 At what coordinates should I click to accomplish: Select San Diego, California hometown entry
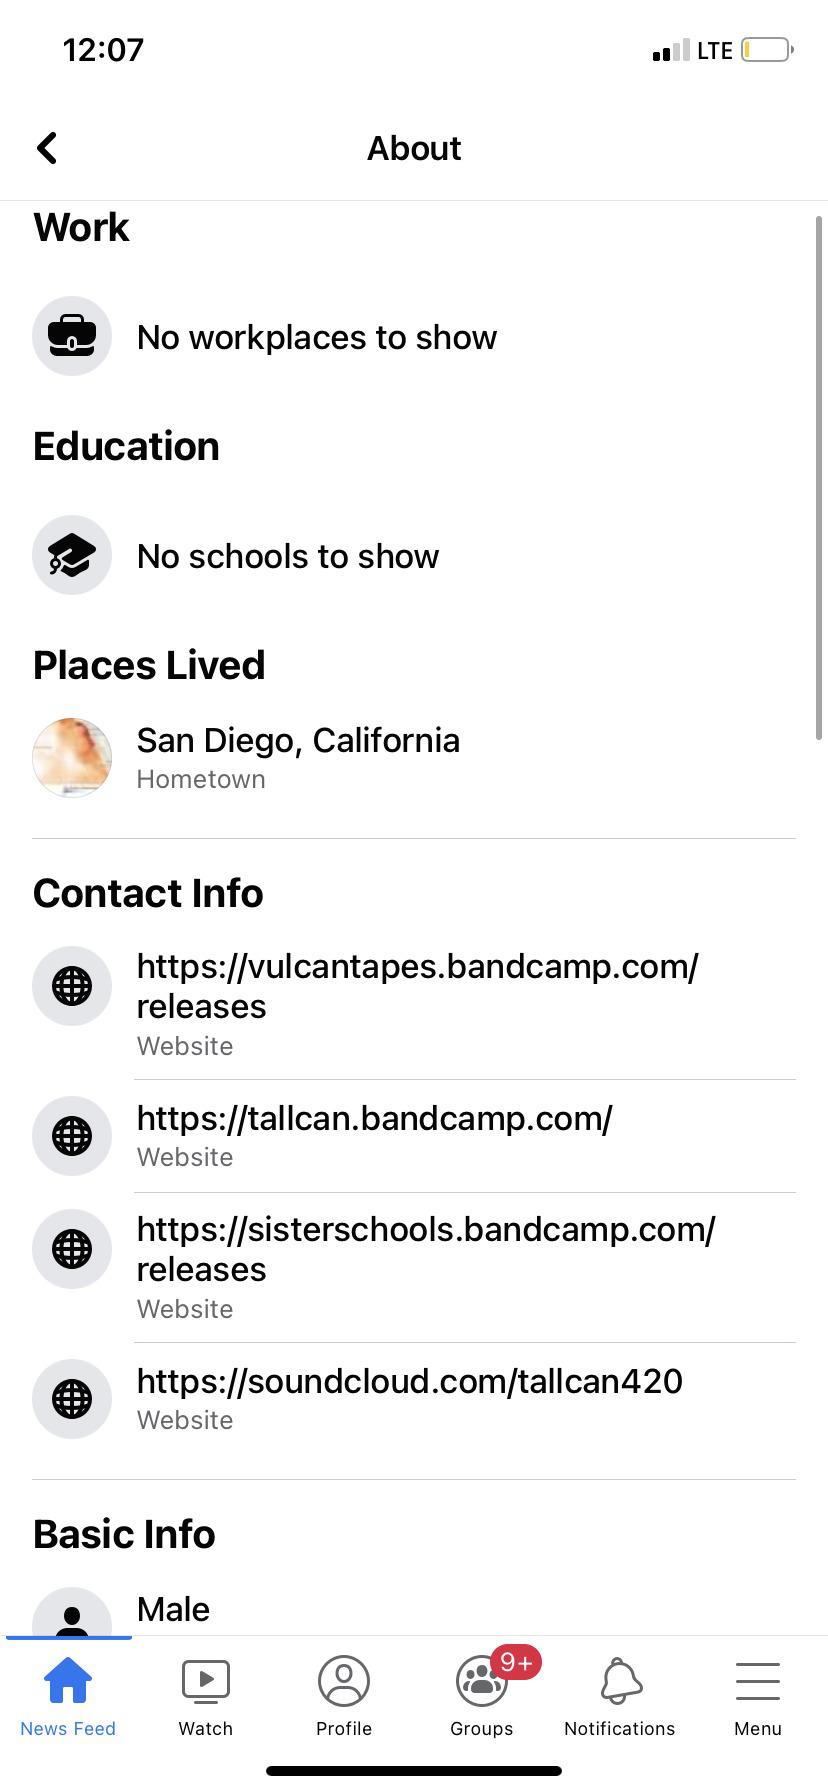[x=298, y=741]
